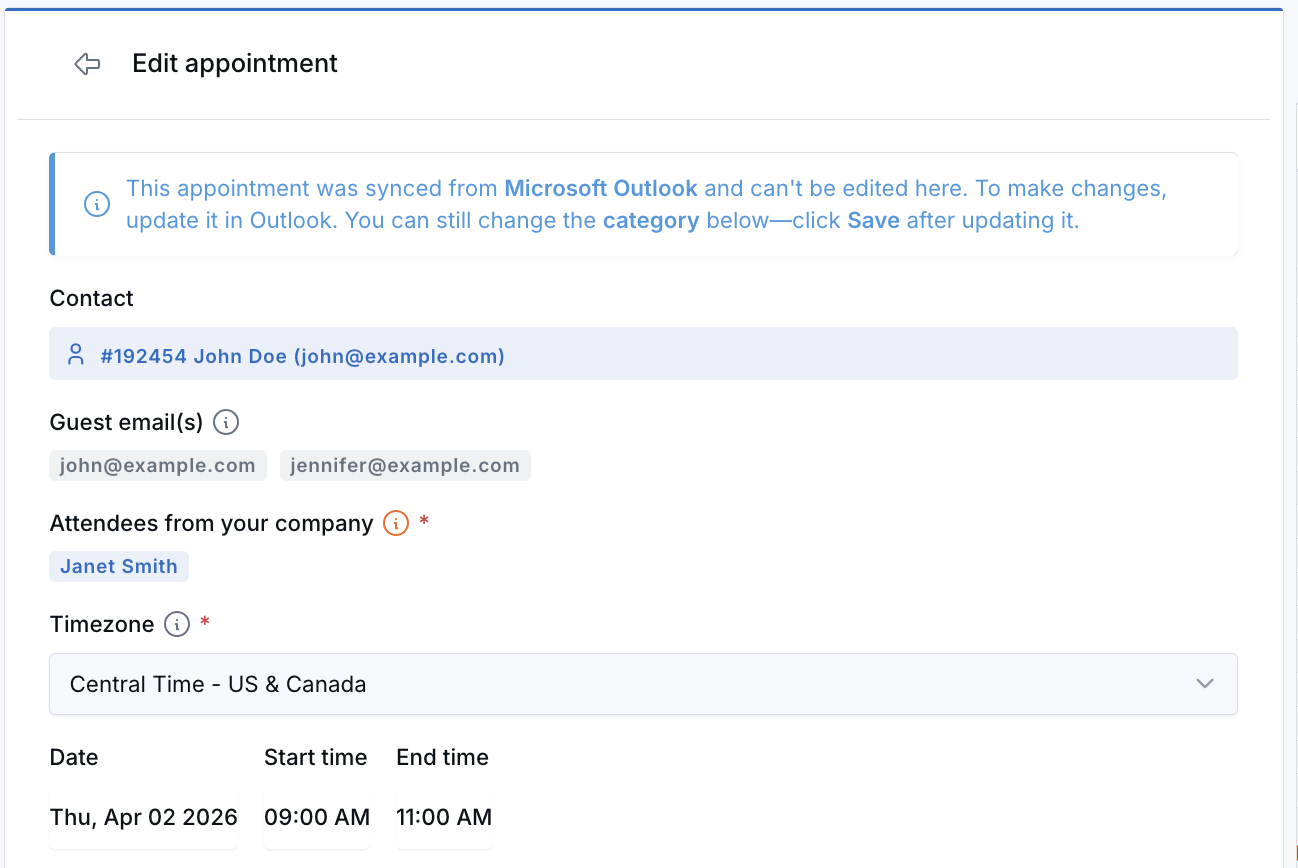Click the bolded Save text in the banner
This screenshot has height=868, width=1298.
click(872, 220)
